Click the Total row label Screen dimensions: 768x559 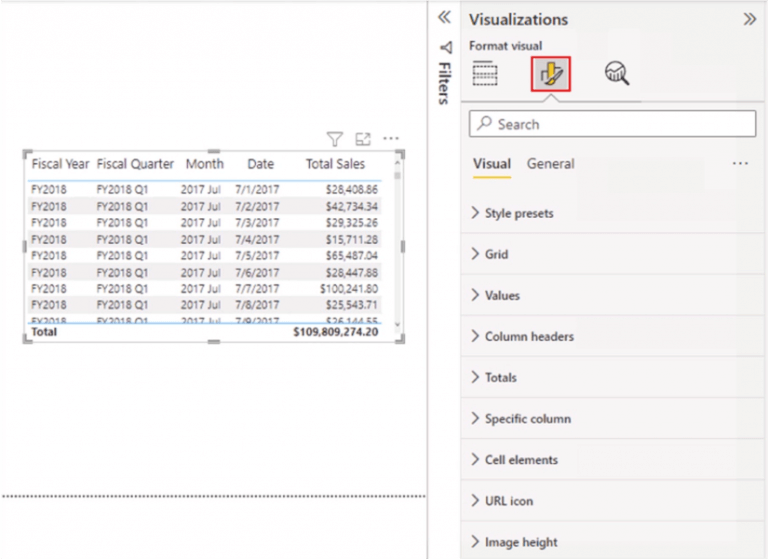(x=44, y=332)
